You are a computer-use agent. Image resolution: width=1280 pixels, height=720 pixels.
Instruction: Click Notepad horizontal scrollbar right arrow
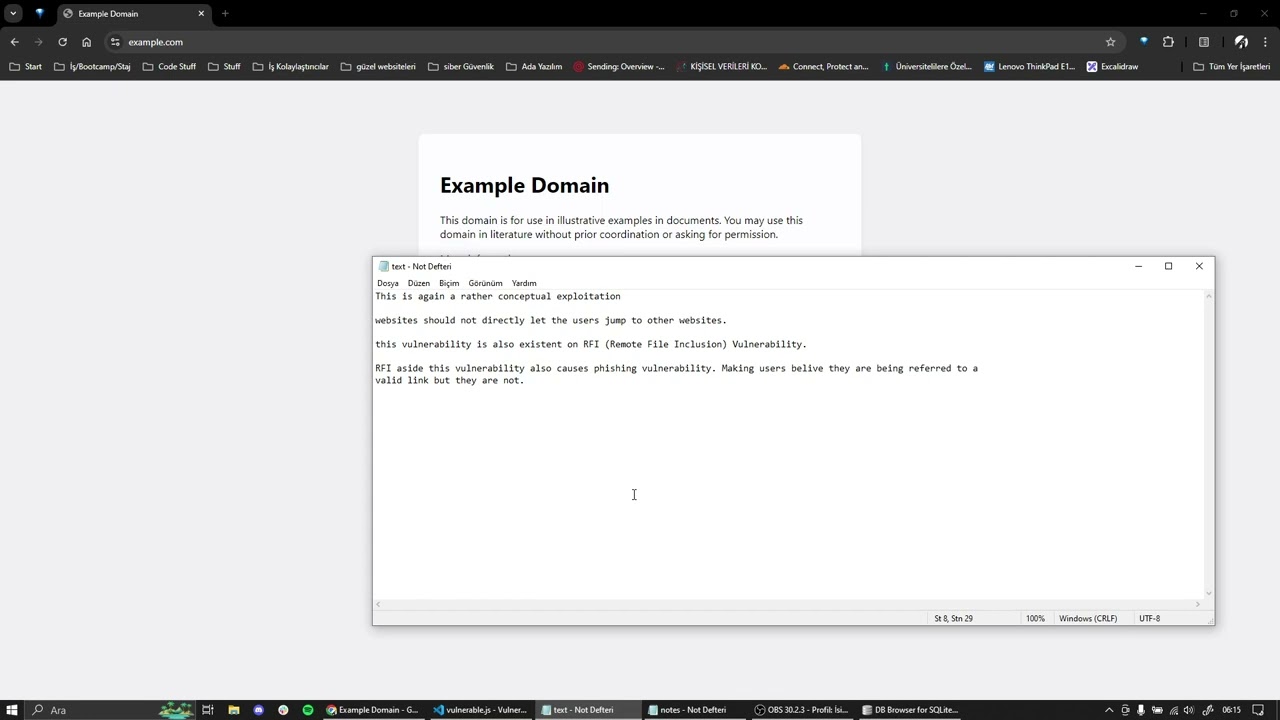1197,604
